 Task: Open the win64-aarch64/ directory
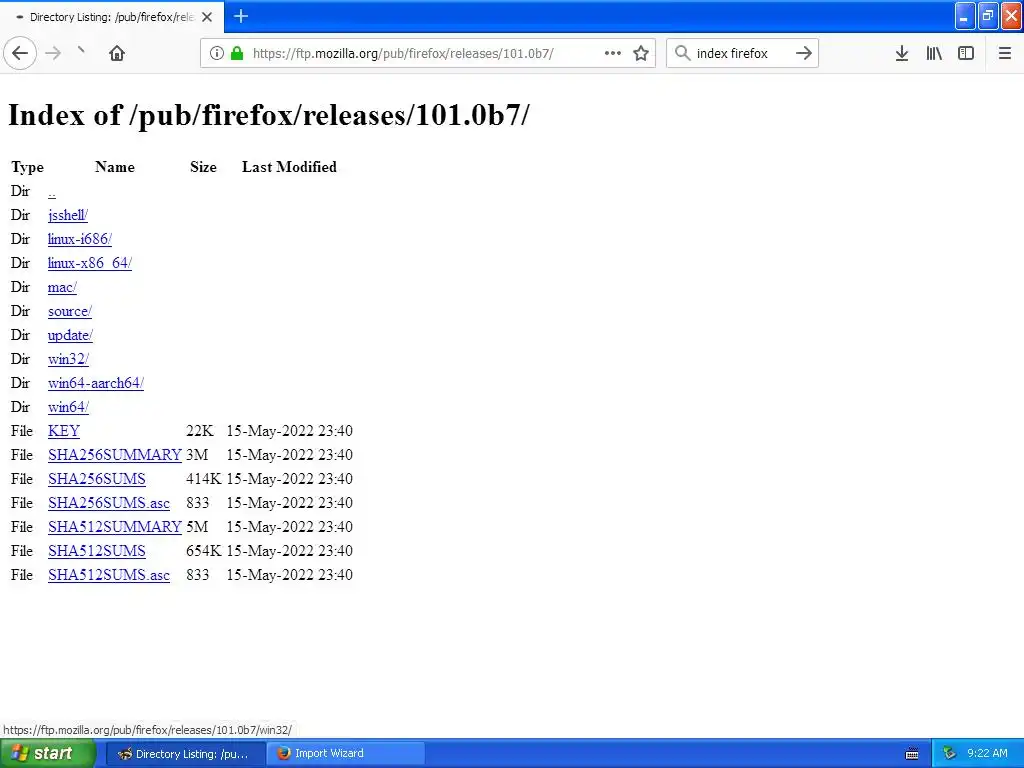point(95,383)
